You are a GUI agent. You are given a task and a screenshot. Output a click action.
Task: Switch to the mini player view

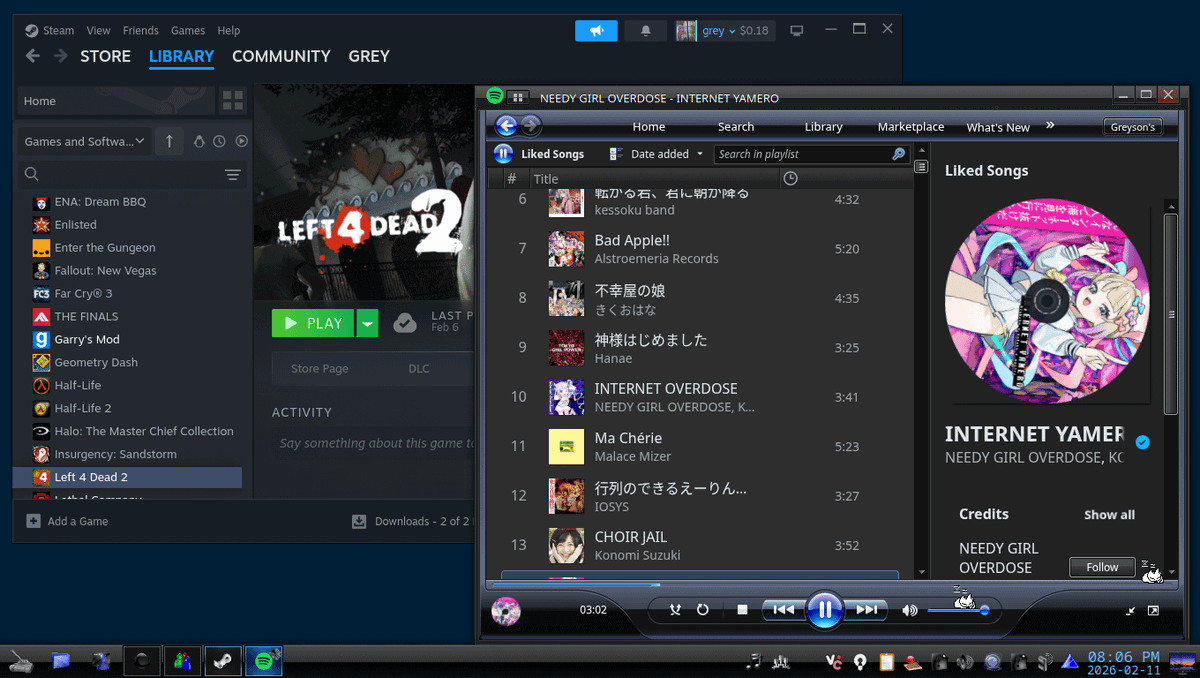(x=1131, y=610)
